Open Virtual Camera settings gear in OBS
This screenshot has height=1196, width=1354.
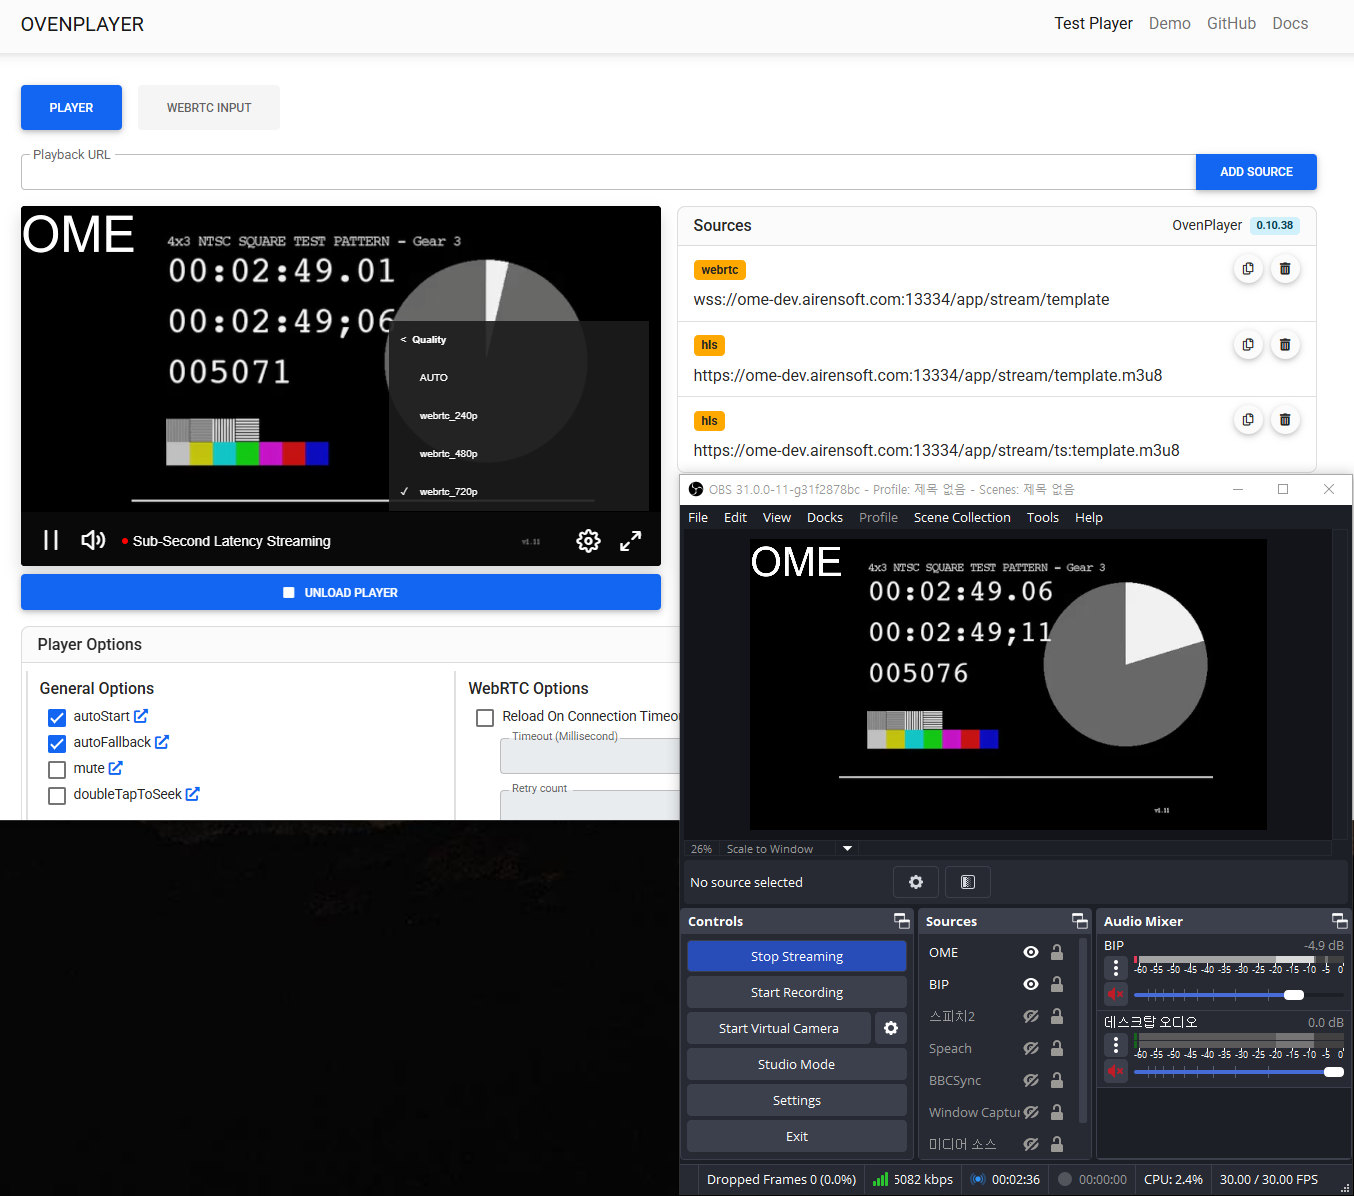(891, 1028)
